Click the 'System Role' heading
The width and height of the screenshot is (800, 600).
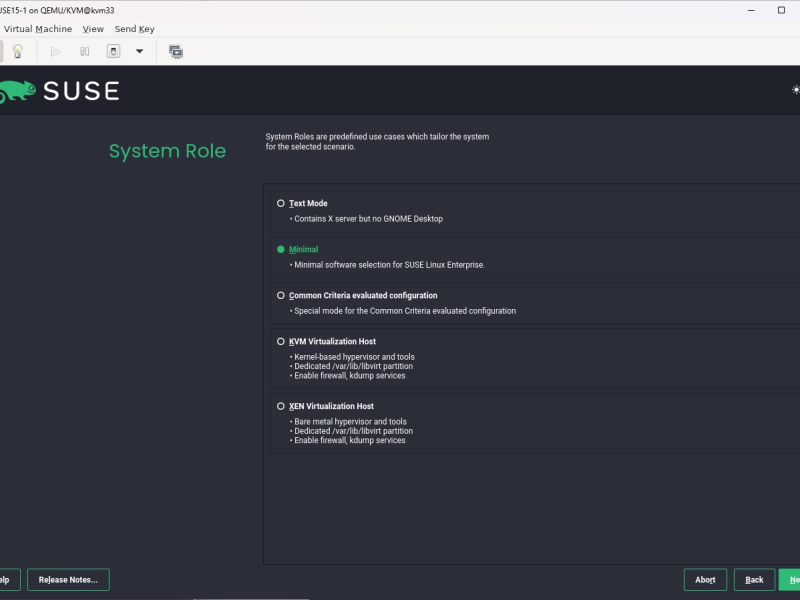pos(167,151)
